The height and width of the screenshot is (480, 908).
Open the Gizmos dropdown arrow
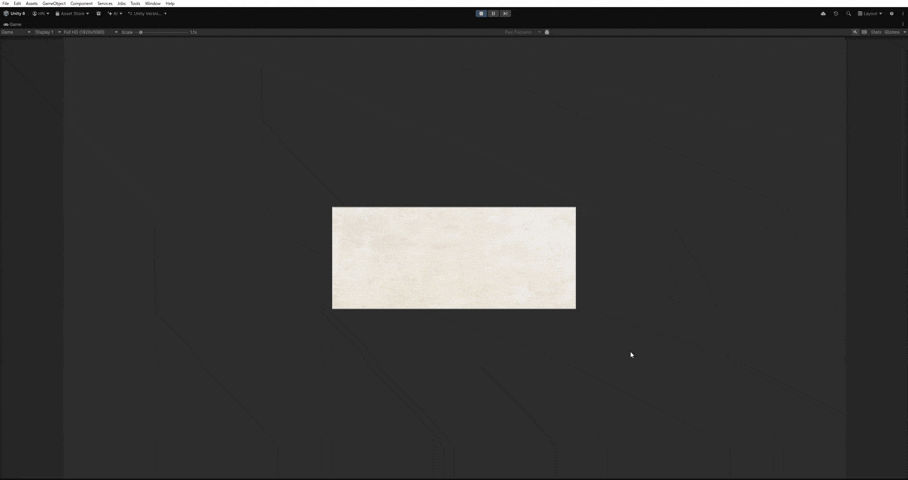(x=904, y=32)
